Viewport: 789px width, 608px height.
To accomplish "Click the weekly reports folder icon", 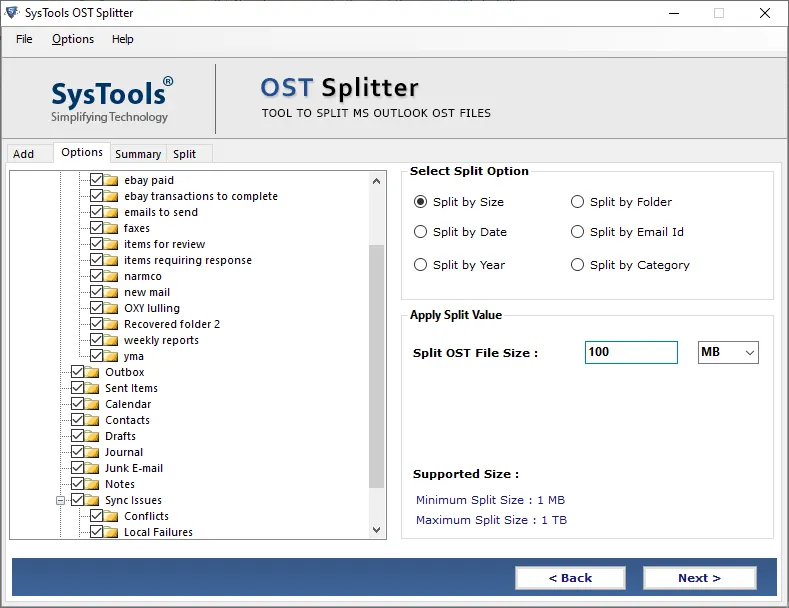I will (111, 340).
